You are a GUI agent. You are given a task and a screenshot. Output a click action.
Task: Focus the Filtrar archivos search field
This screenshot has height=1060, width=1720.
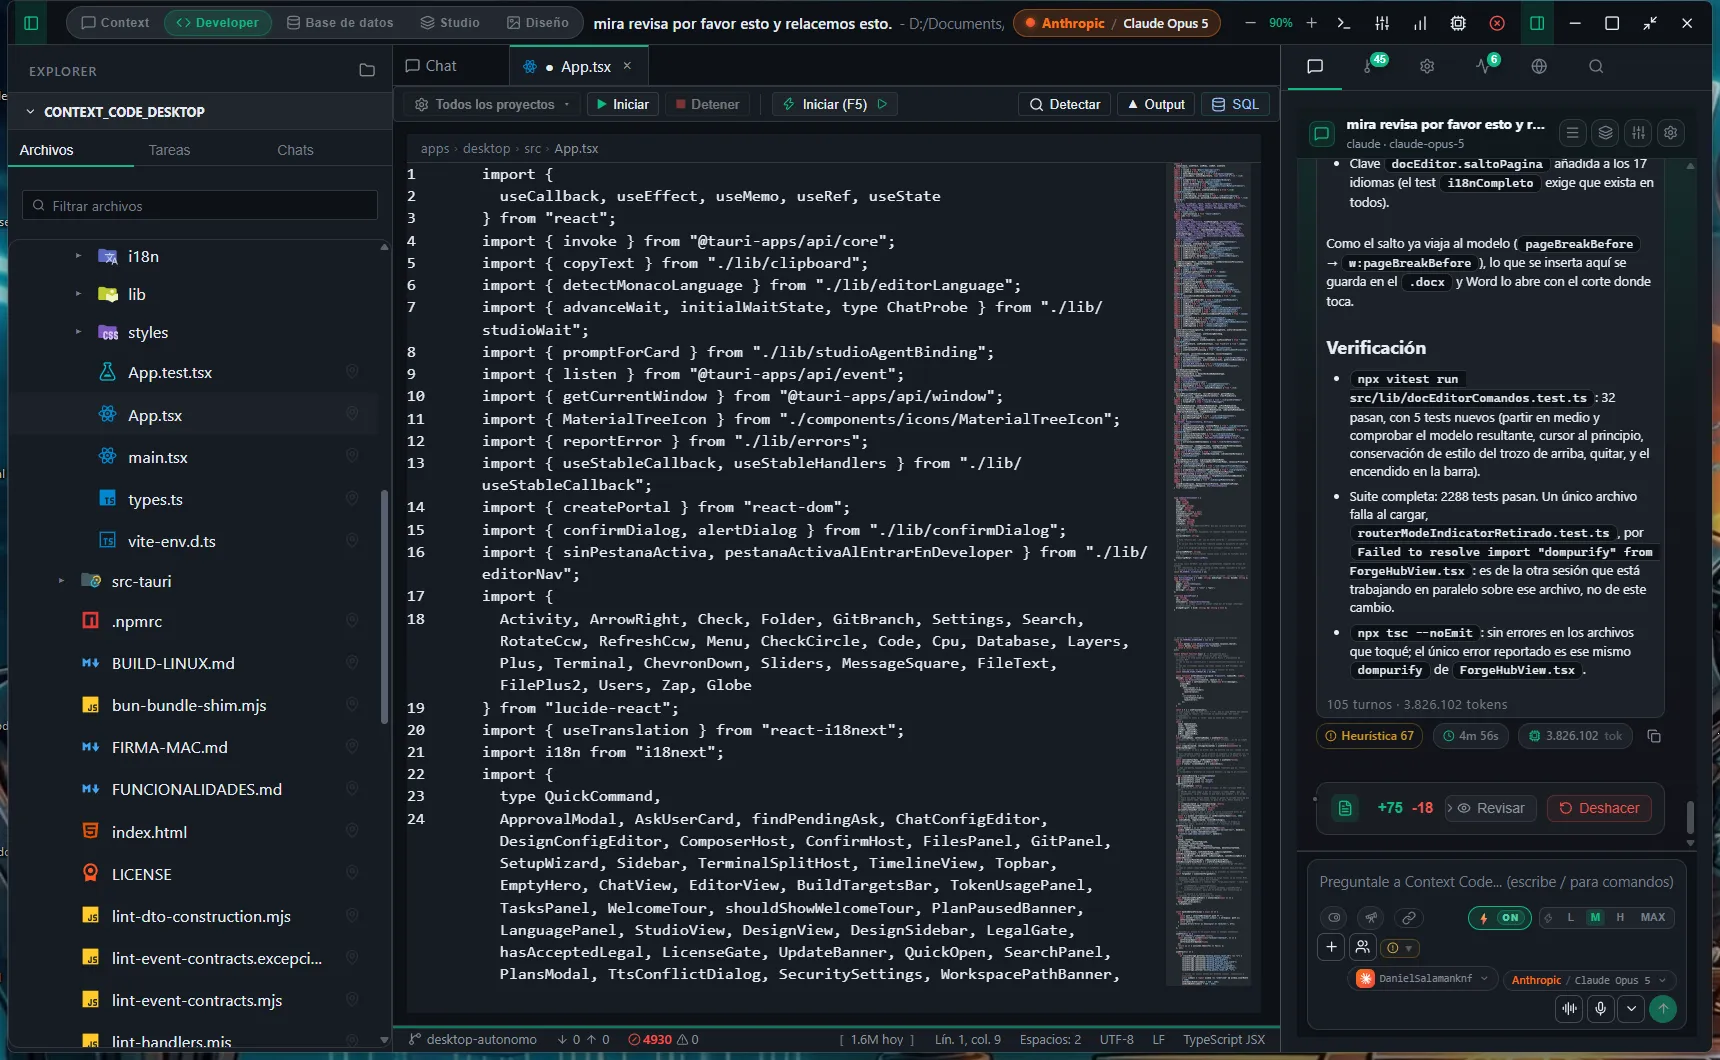click(x=200, y=206)
